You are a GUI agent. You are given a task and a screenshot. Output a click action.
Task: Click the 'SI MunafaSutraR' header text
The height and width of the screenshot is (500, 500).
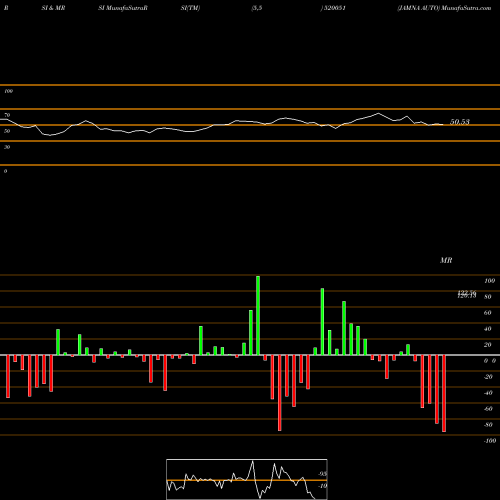point(123,8)
